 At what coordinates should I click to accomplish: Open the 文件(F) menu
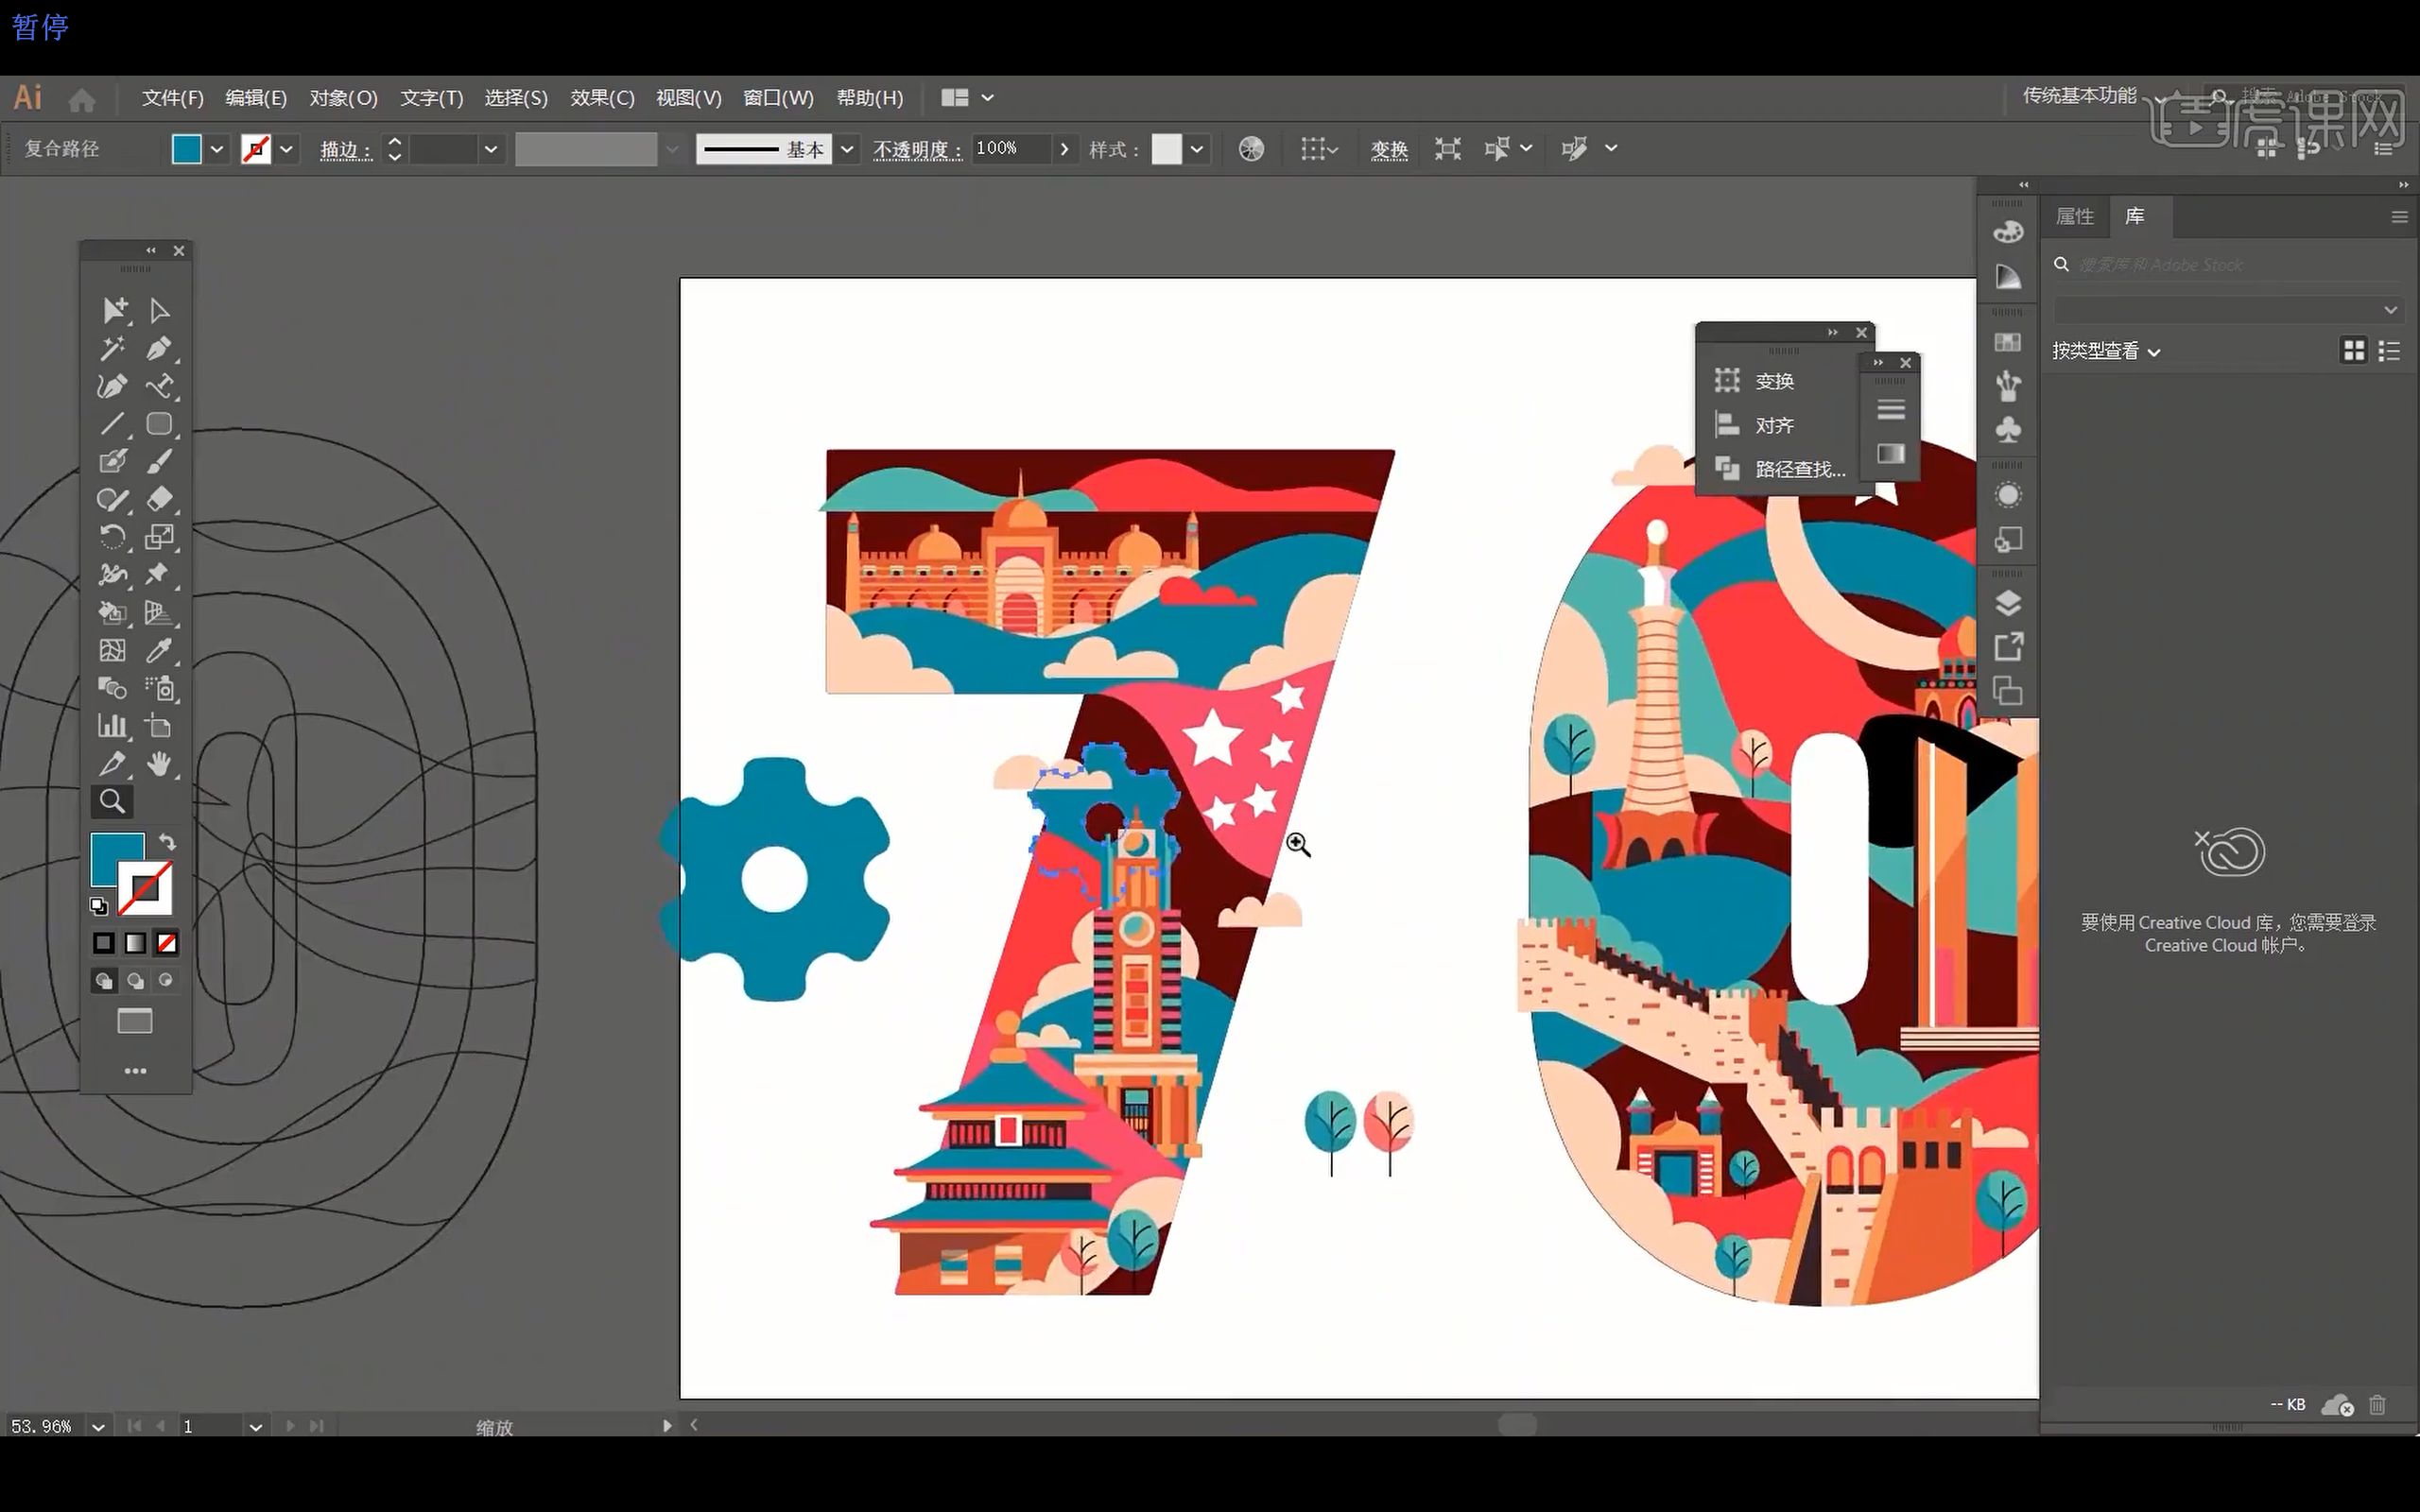[x=172, y=97]
